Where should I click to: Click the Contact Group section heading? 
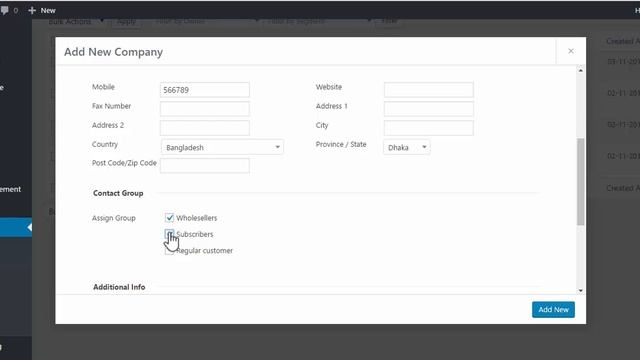118,193
